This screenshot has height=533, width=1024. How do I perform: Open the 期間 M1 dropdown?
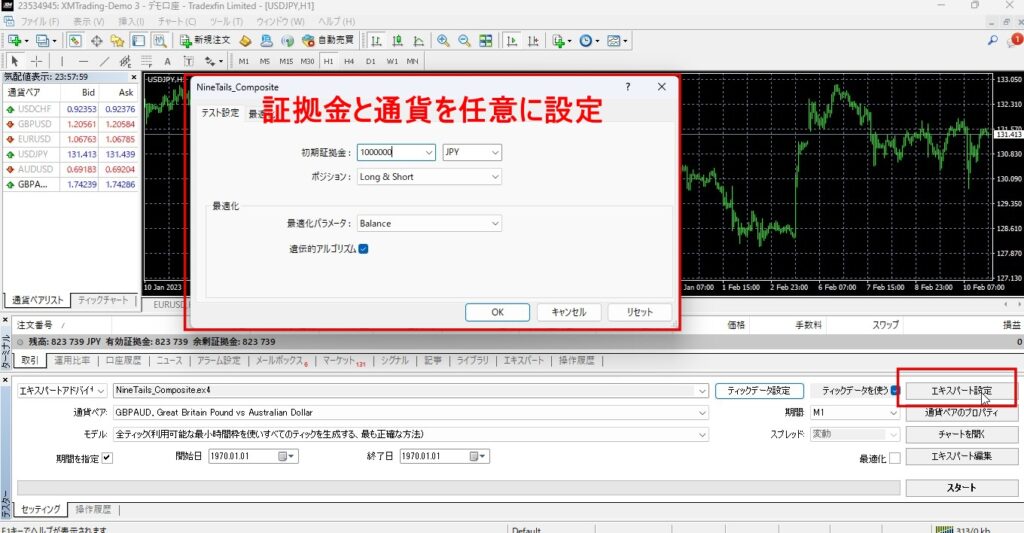(x=855, y=413)
